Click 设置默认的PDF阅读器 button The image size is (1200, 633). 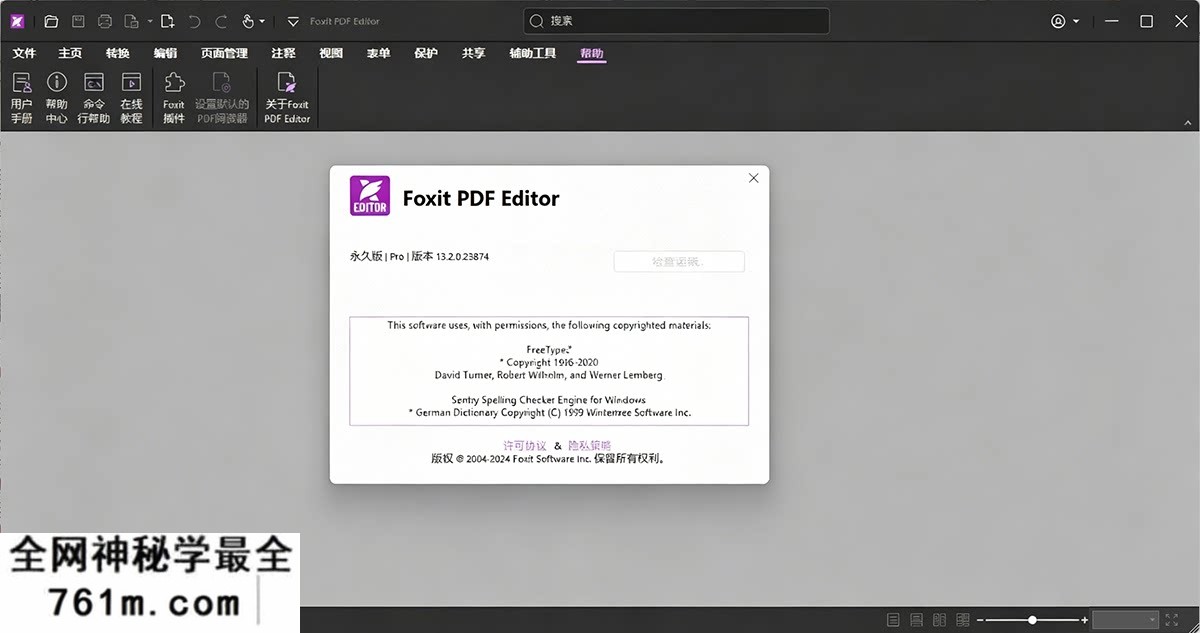tap(221, 98)
